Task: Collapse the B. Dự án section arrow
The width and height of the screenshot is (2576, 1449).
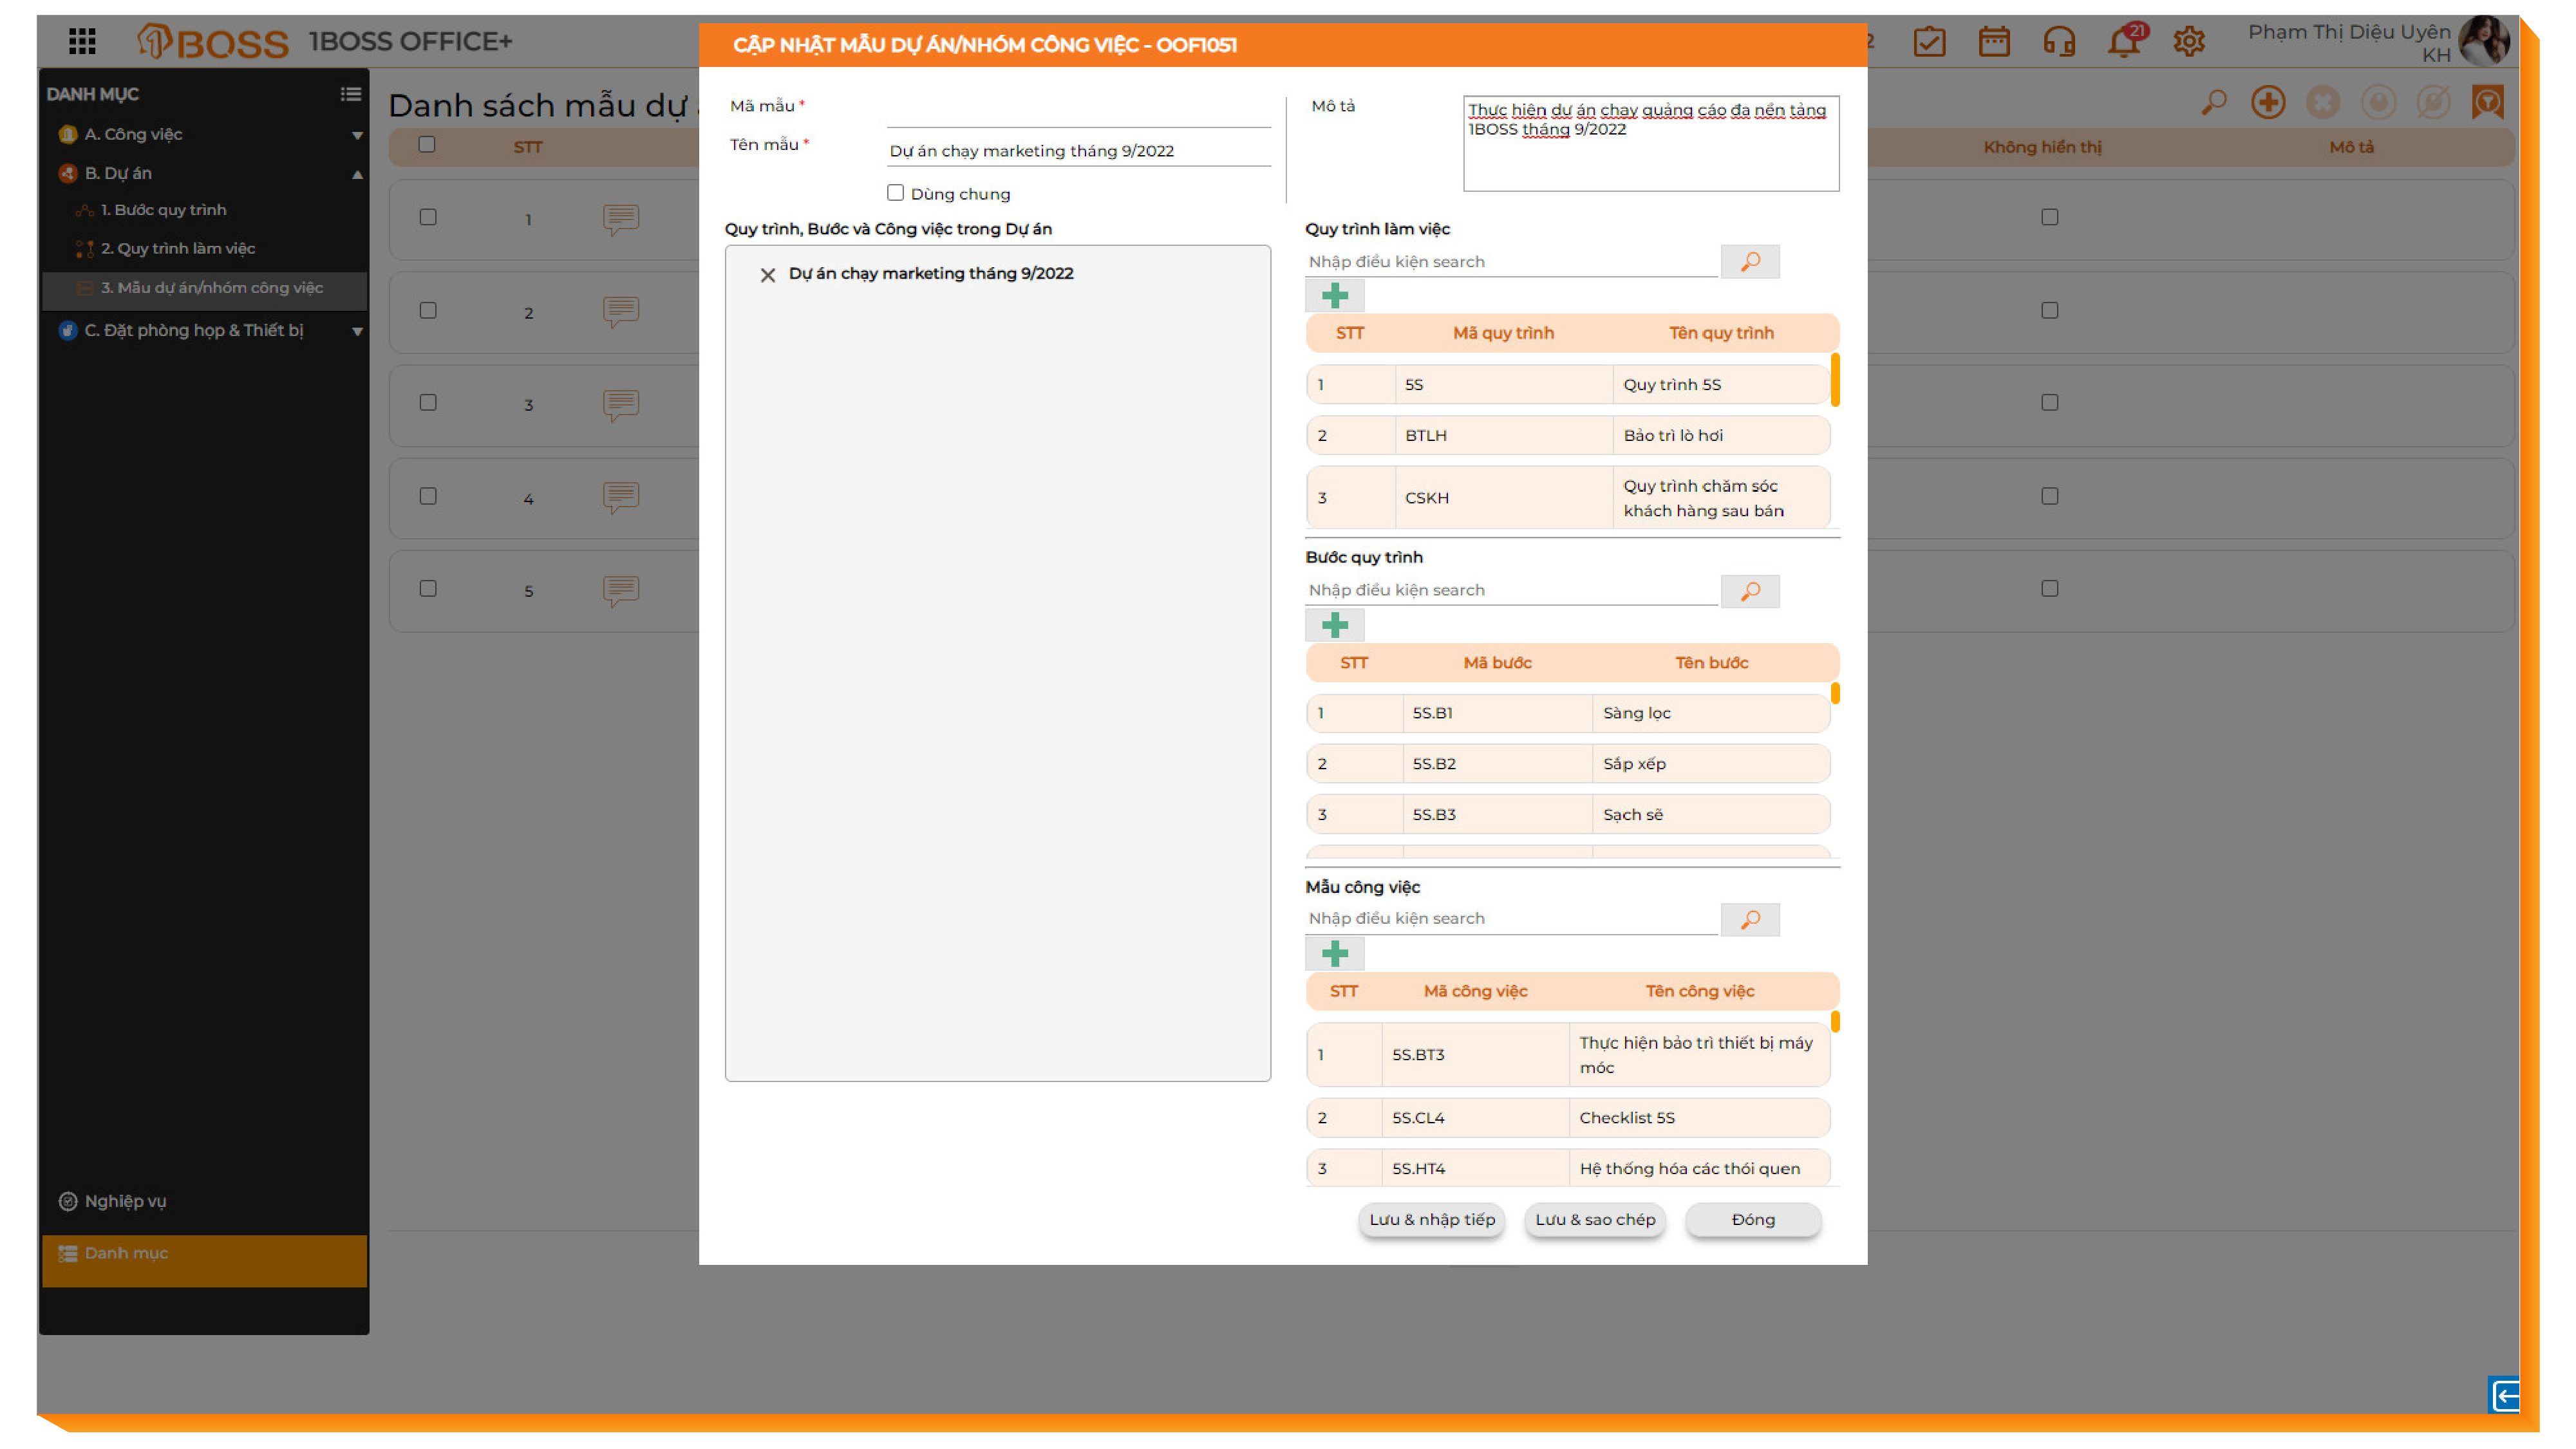Action: click(x=357, y=174)
